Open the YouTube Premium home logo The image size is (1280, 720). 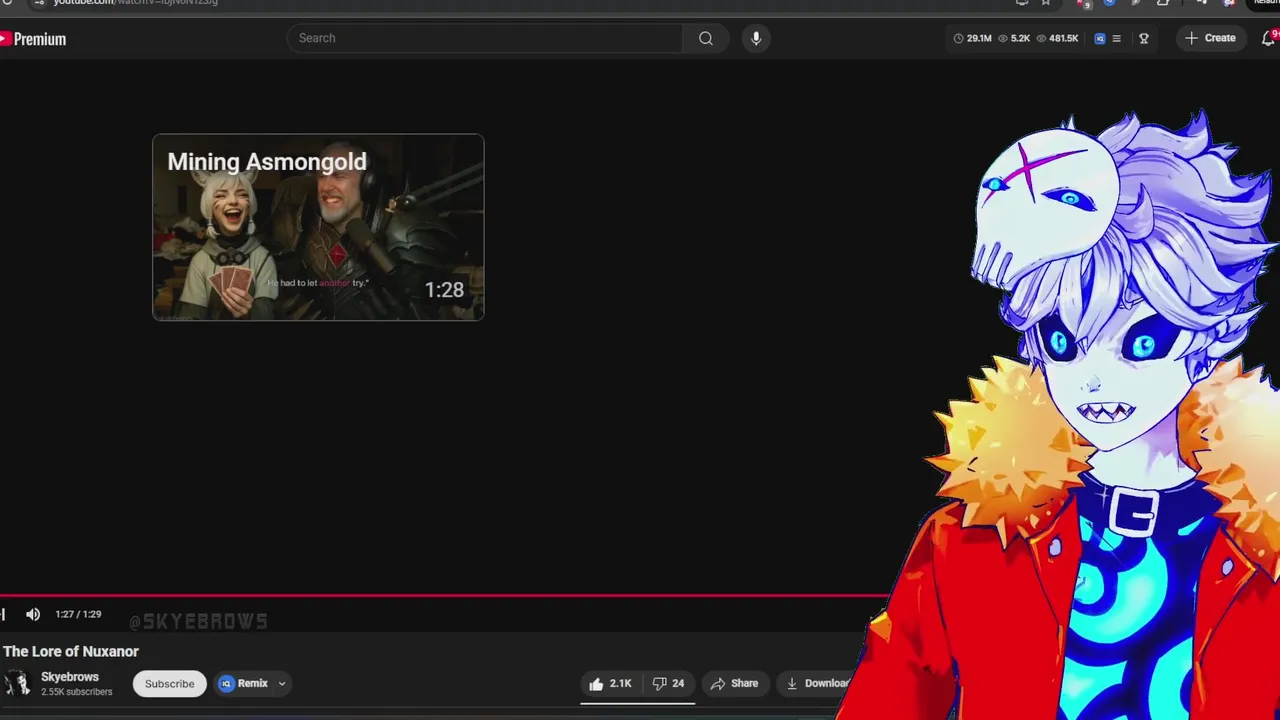click(x=33, y=39)
